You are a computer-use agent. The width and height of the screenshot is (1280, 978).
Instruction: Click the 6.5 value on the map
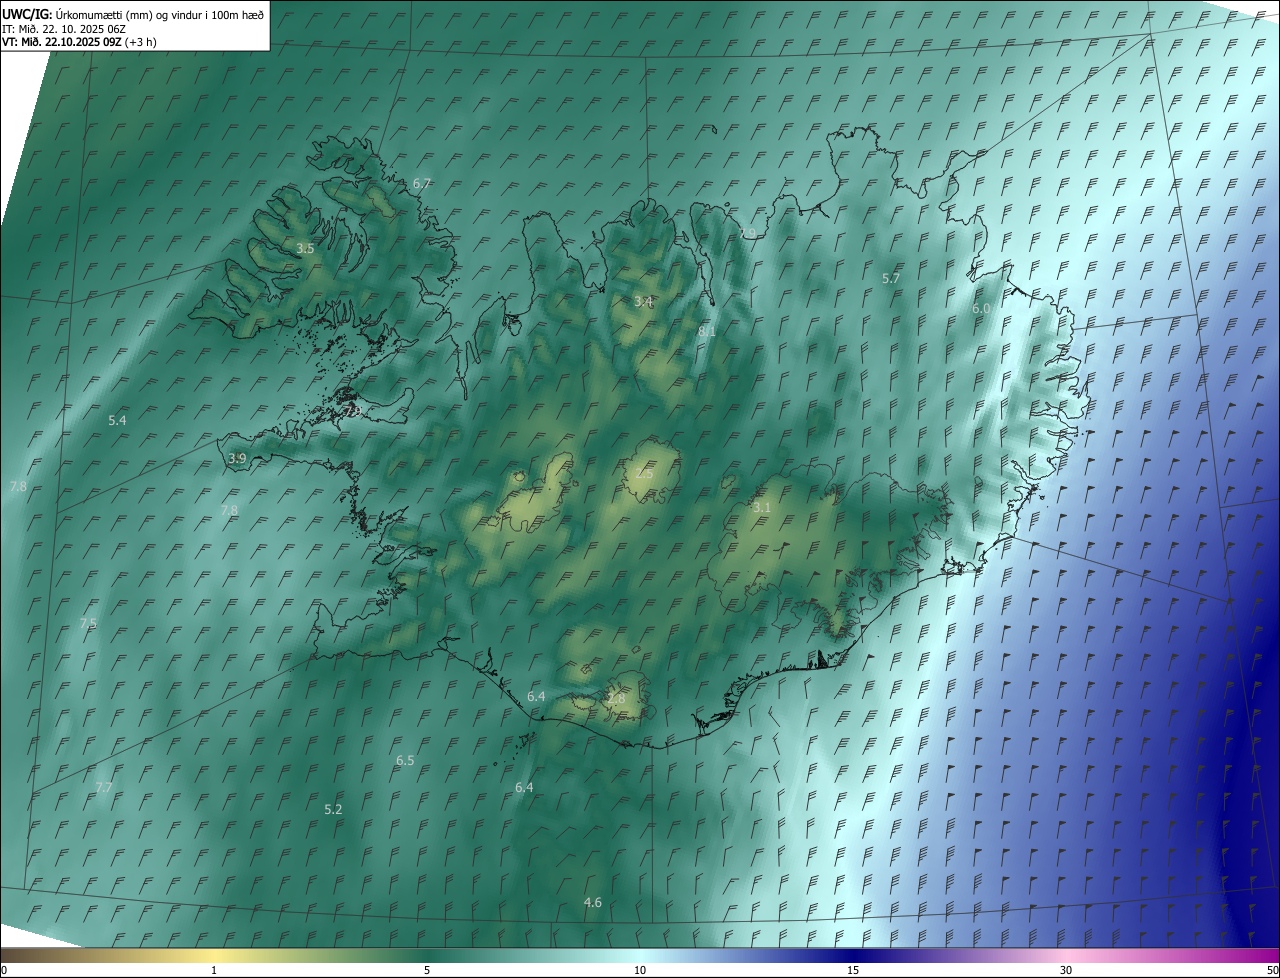(405, 761)
